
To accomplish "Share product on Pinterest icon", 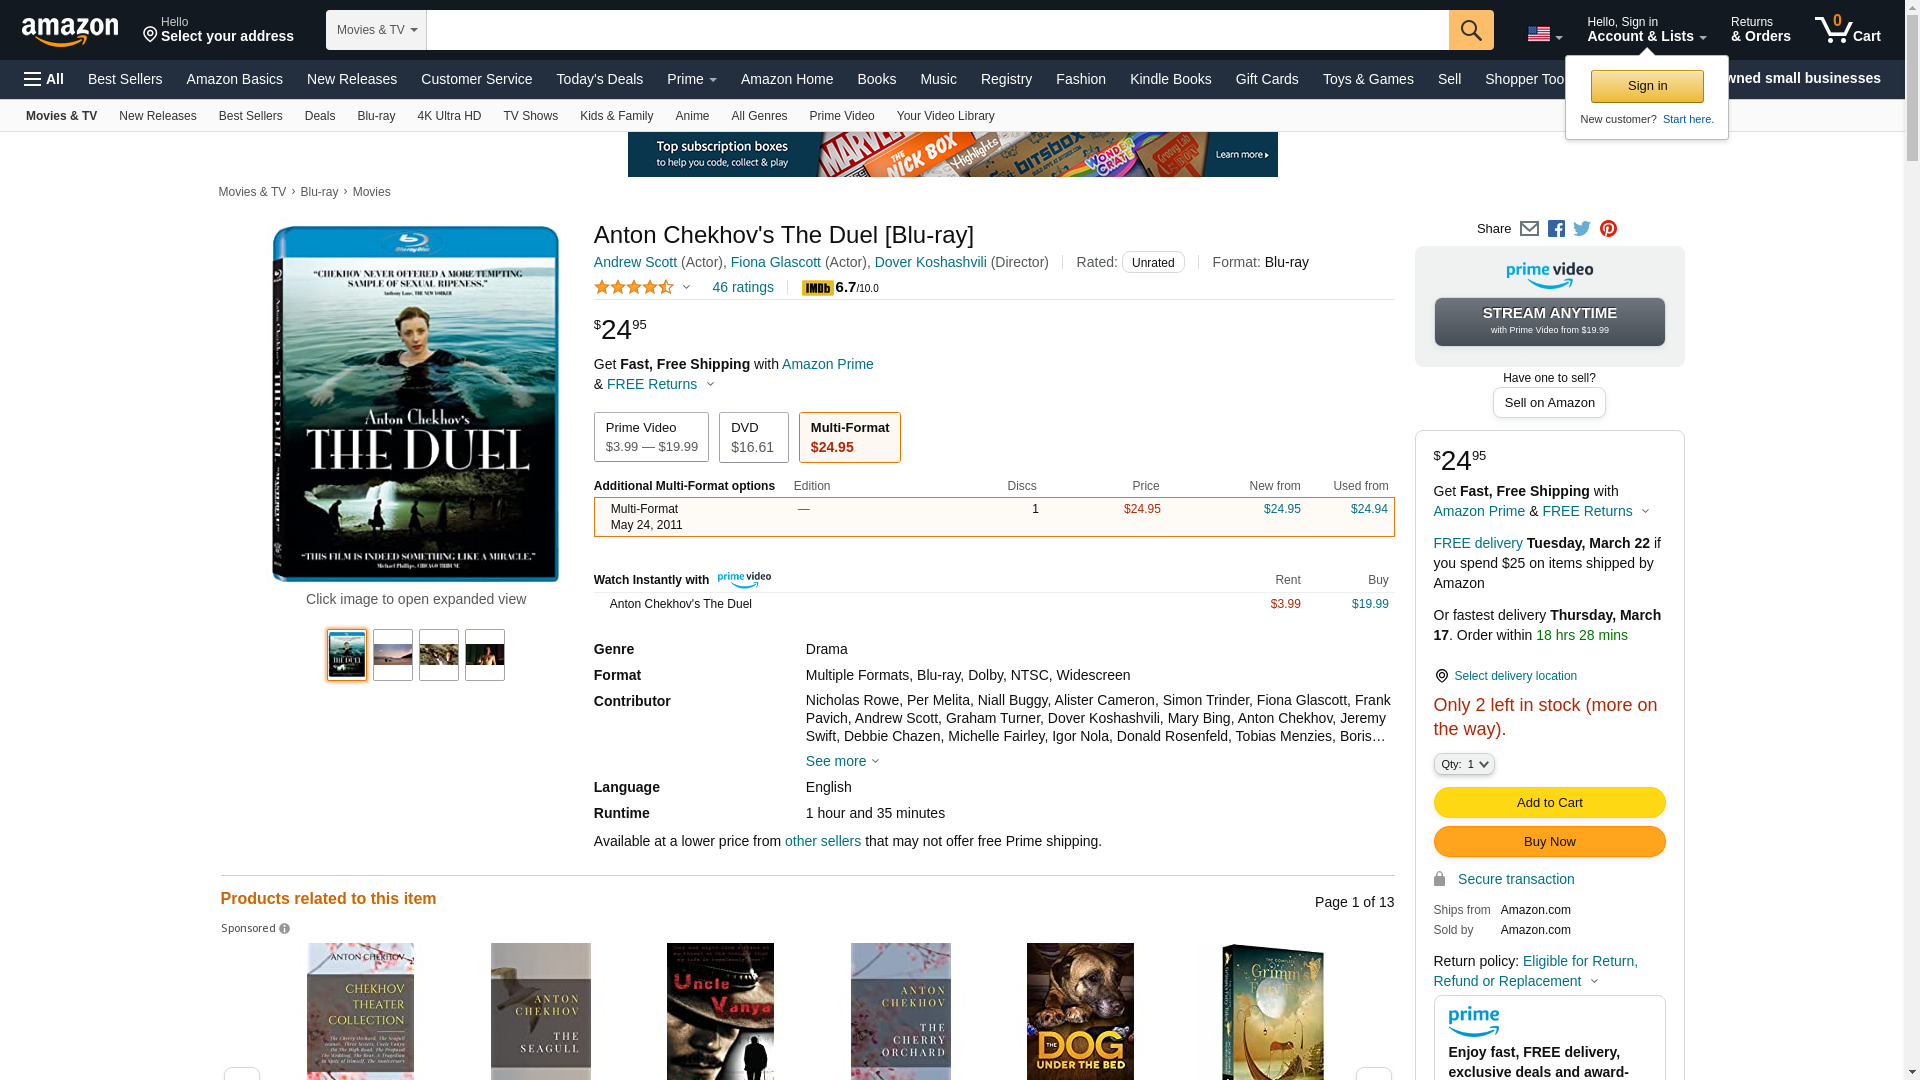I will click(1608, 229).
